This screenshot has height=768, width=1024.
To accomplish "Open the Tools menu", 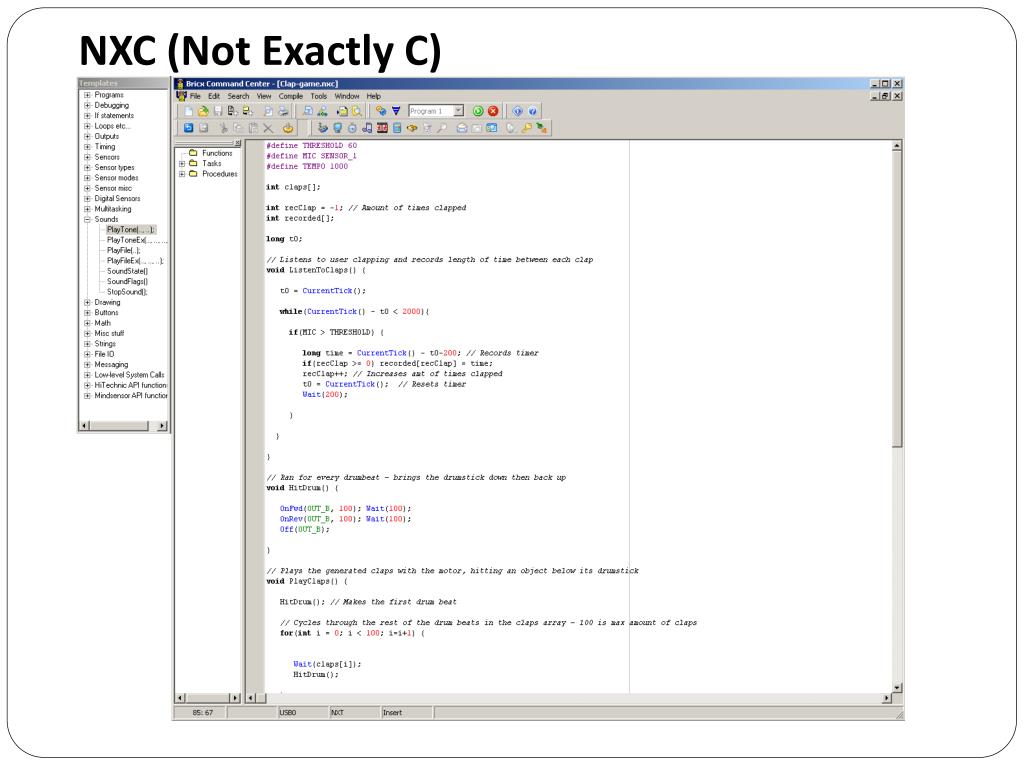I will 319,95.
